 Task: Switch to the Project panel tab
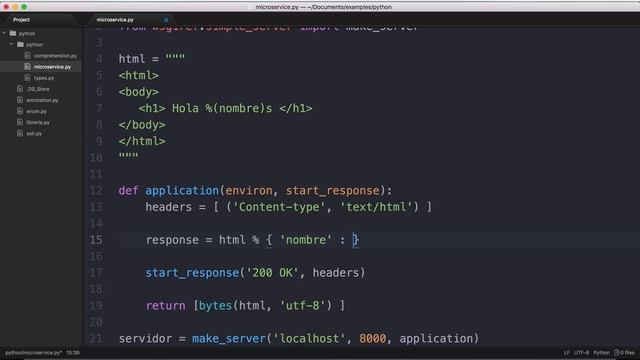[x=21, y=20]
